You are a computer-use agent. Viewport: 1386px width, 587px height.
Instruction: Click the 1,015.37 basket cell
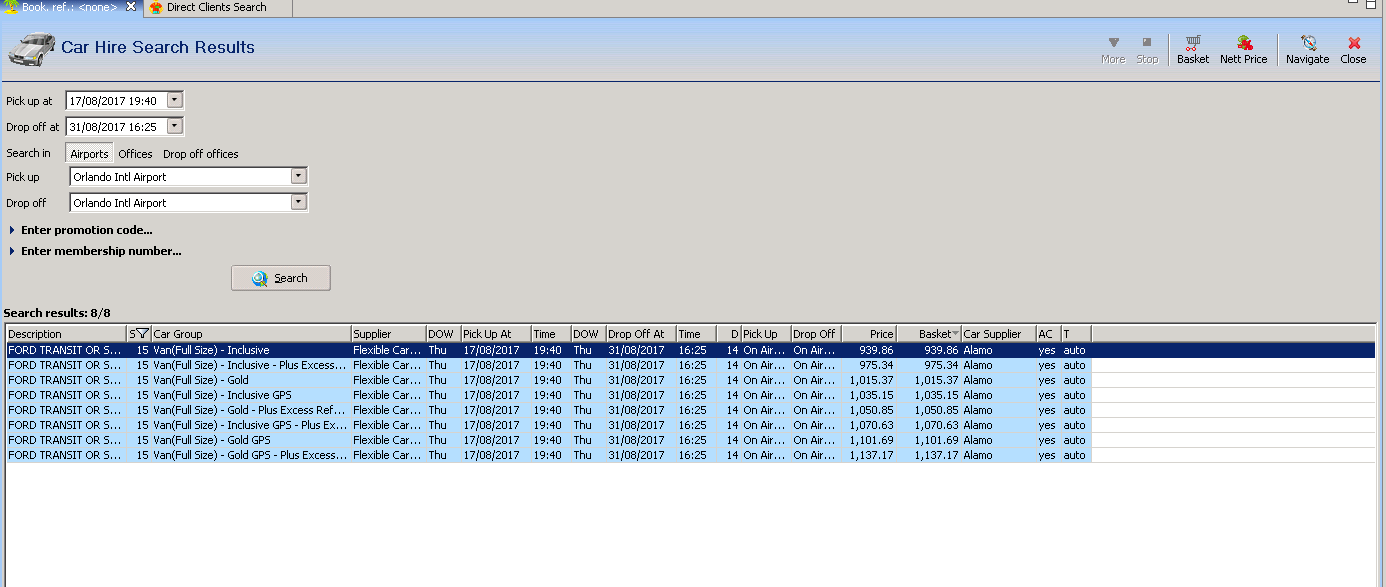(929, 380)
